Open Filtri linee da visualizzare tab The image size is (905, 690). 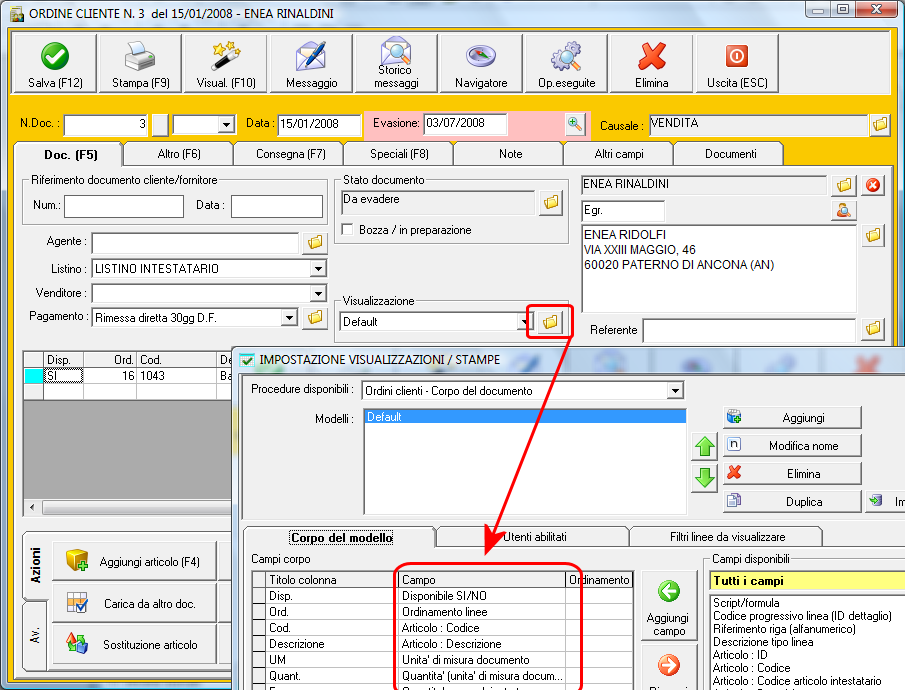(727, 537)
